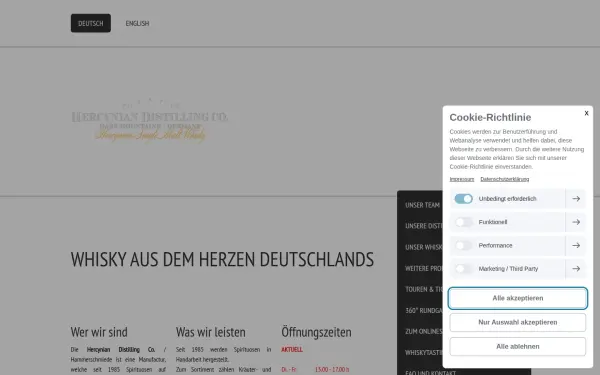The width and height of the screenshot is (600, 375).
Task: Switch language to ENGLISH
Action: [137, 23]
